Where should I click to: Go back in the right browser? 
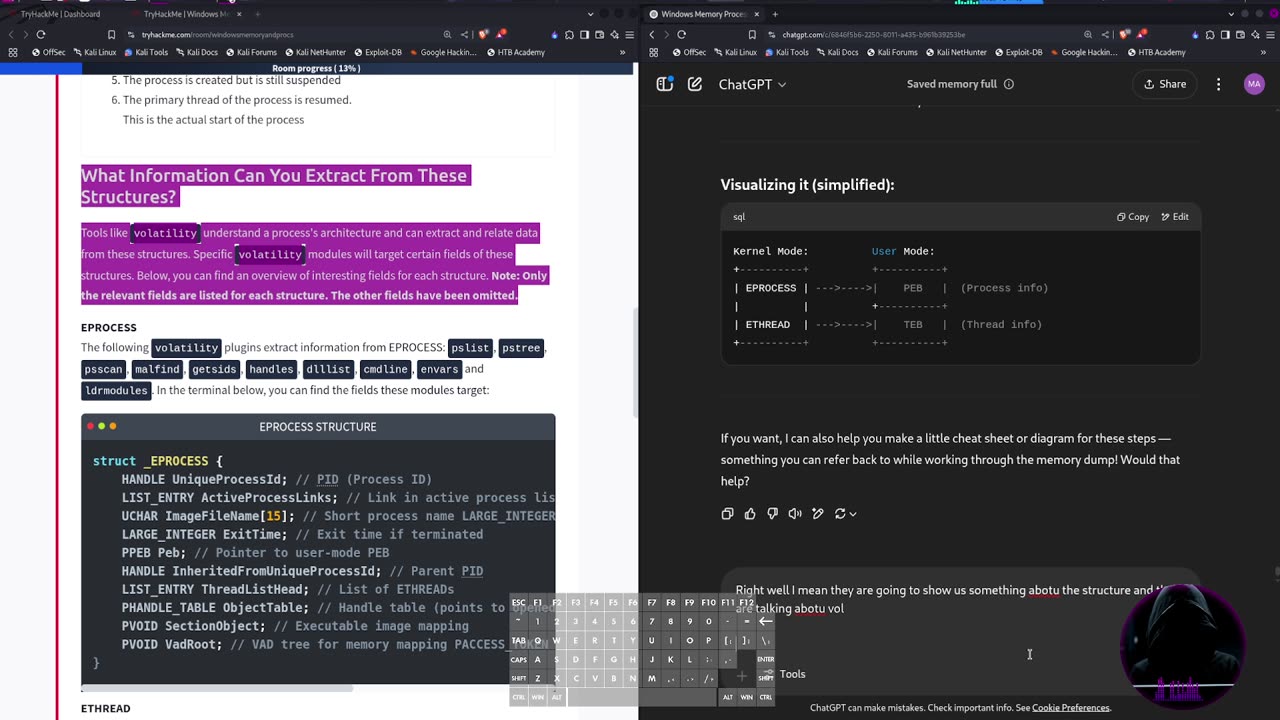[651, 34]
